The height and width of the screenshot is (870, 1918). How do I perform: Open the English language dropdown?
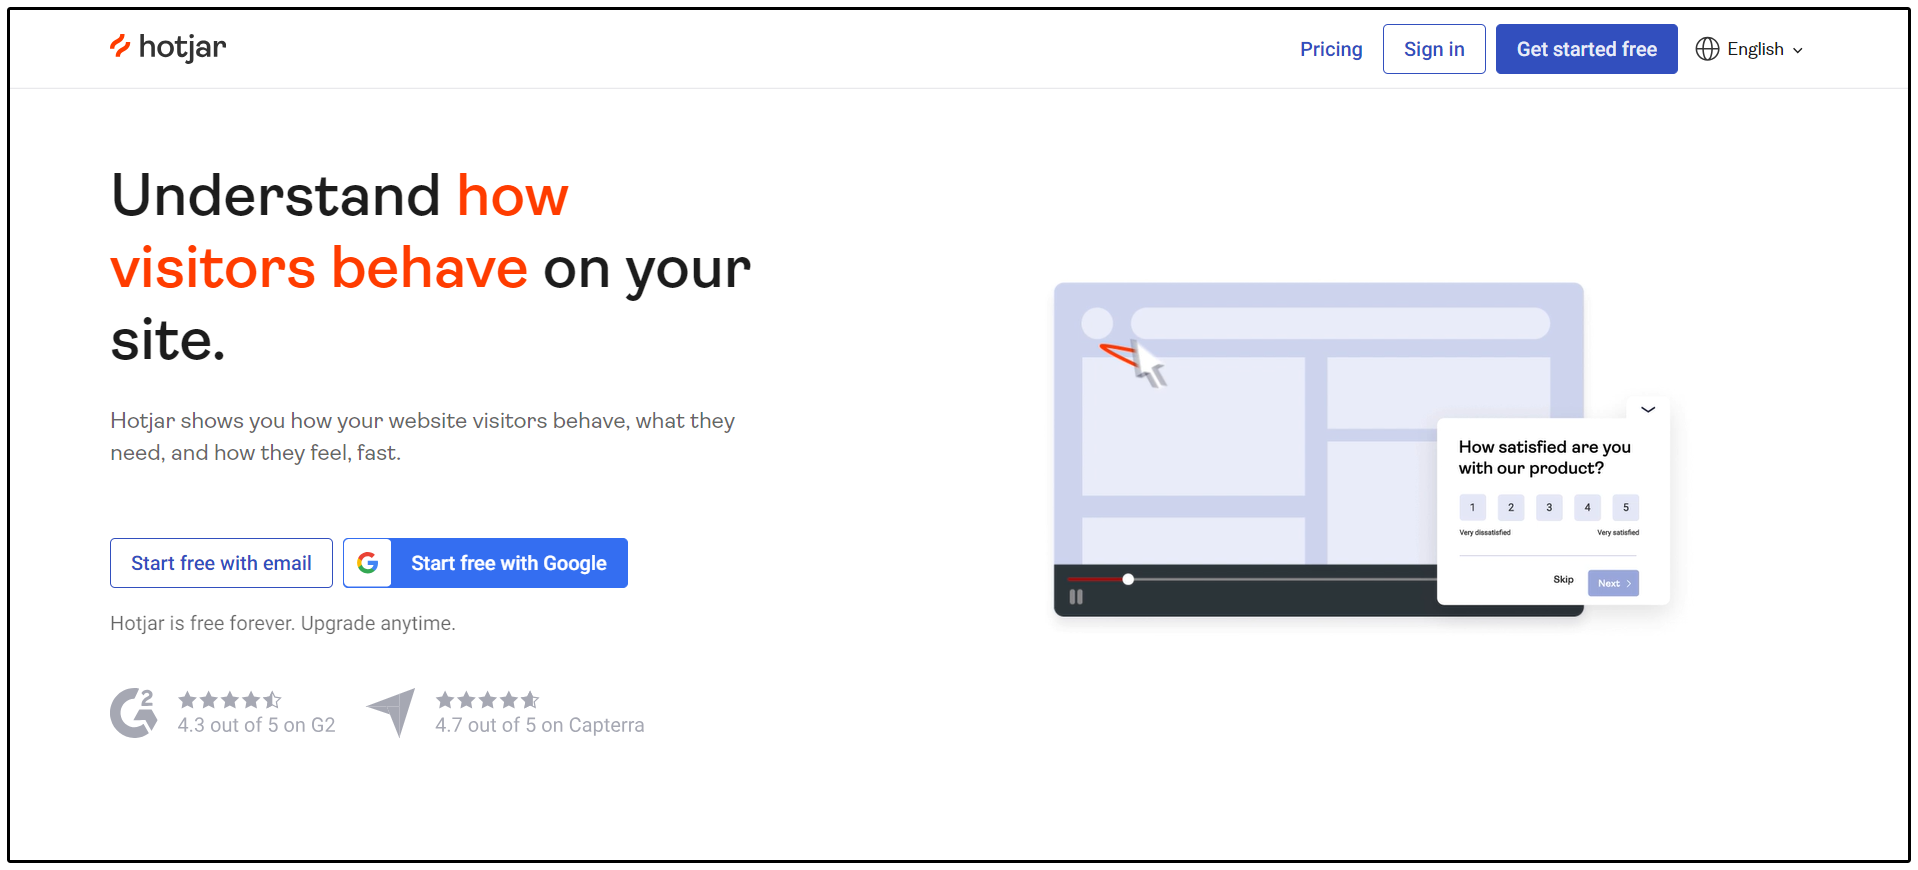1755,49
